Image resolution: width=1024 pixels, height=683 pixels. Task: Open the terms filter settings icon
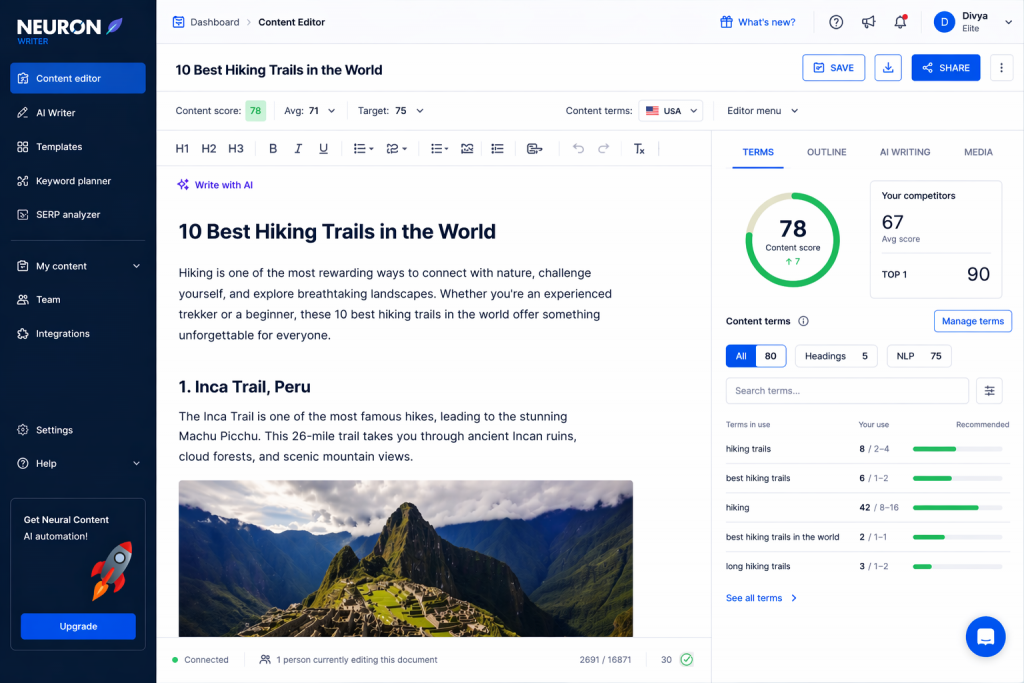point(989,391)
